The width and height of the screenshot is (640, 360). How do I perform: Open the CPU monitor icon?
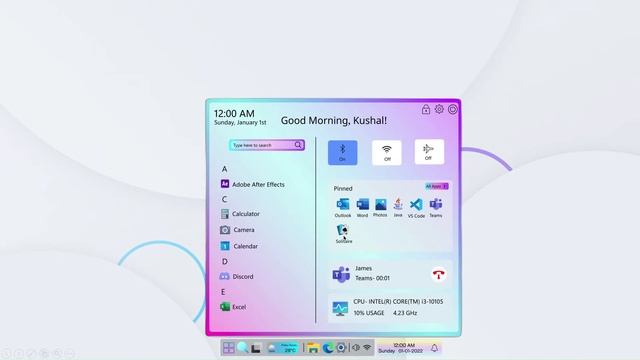click(x=340, y=309)
